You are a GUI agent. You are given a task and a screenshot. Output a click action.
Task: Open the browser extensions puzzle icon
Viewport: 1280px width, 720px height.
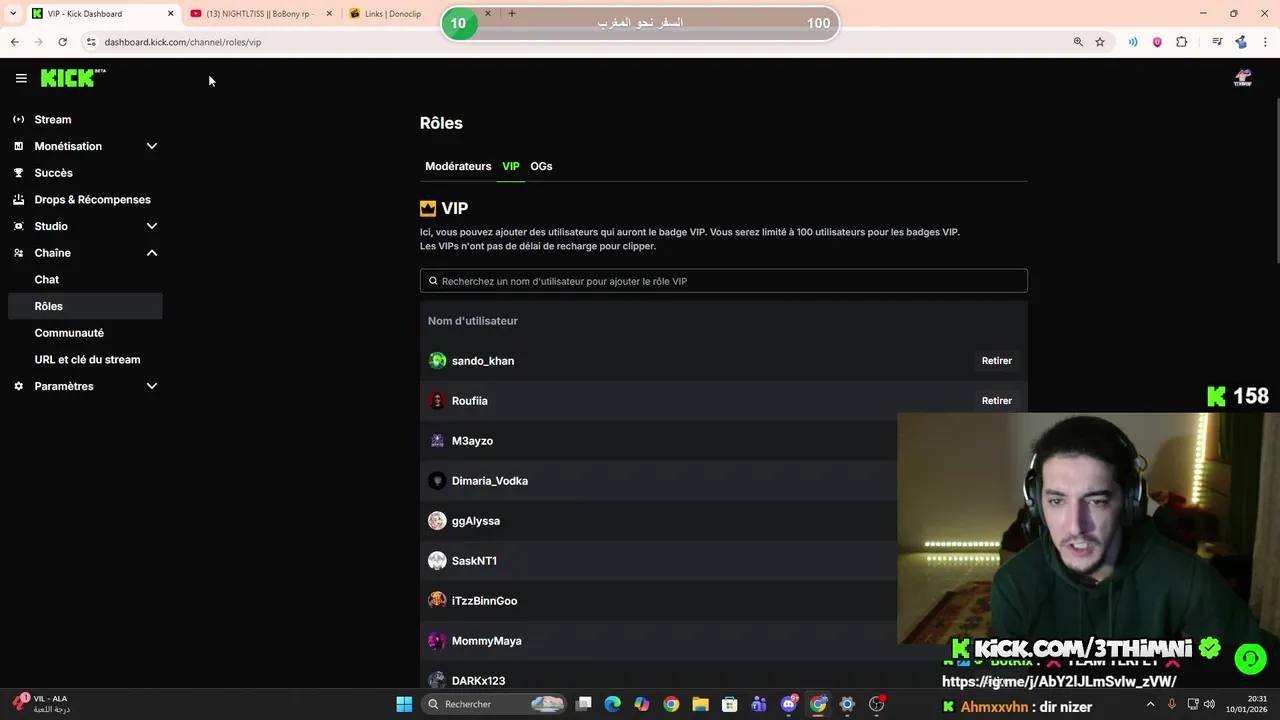[x=1182, y=42]
